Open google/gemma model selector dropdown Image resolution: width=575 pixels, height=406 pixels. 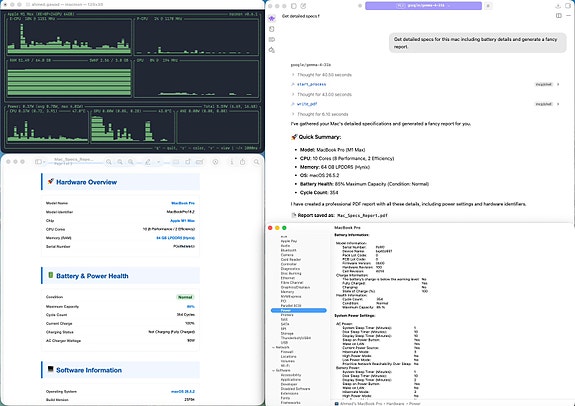[x=423, y=6]
